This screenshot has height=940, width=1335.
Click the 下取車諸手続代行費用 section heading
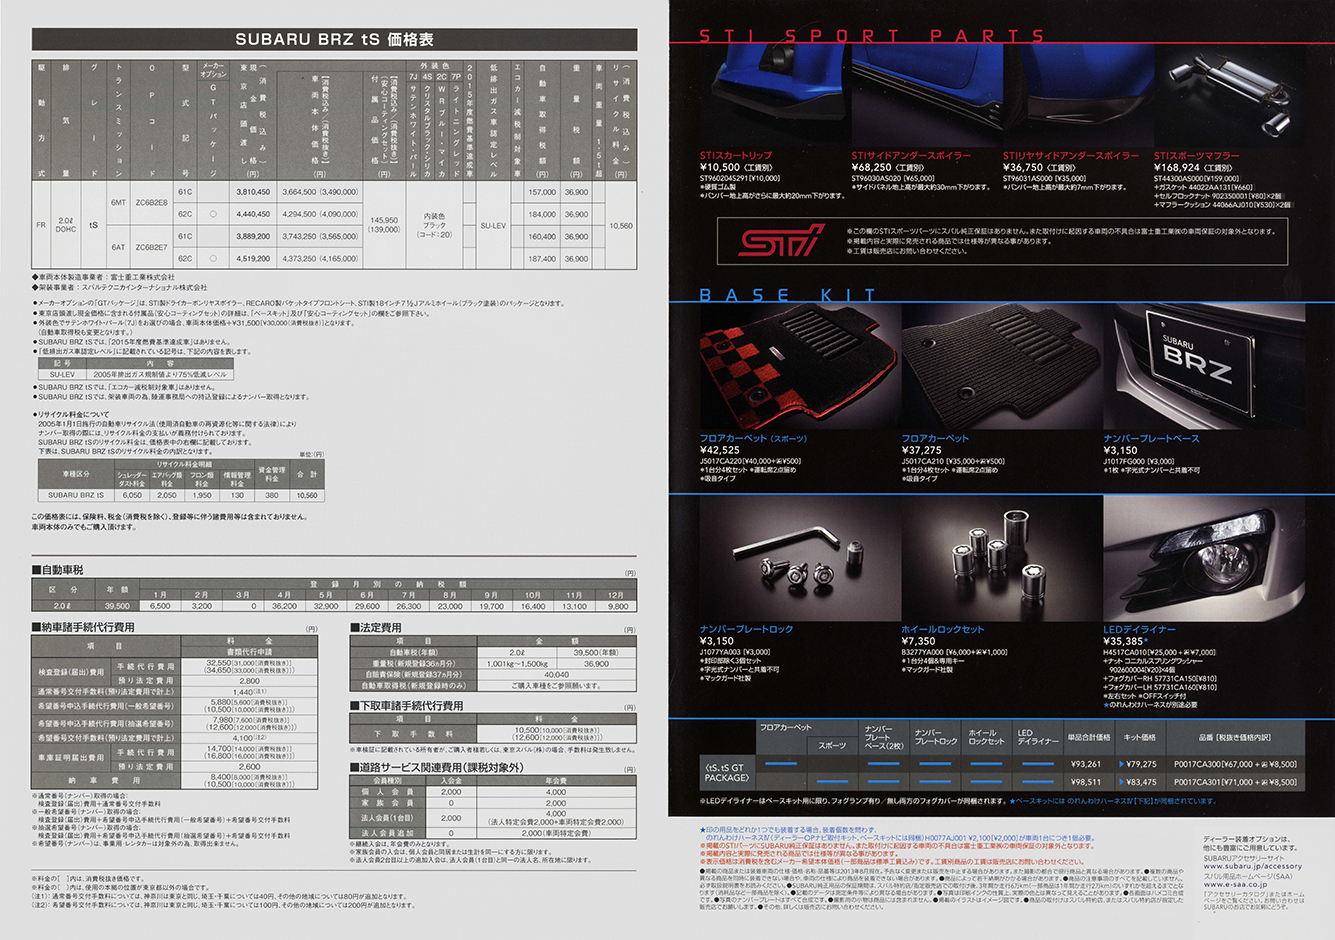(406, 706)
